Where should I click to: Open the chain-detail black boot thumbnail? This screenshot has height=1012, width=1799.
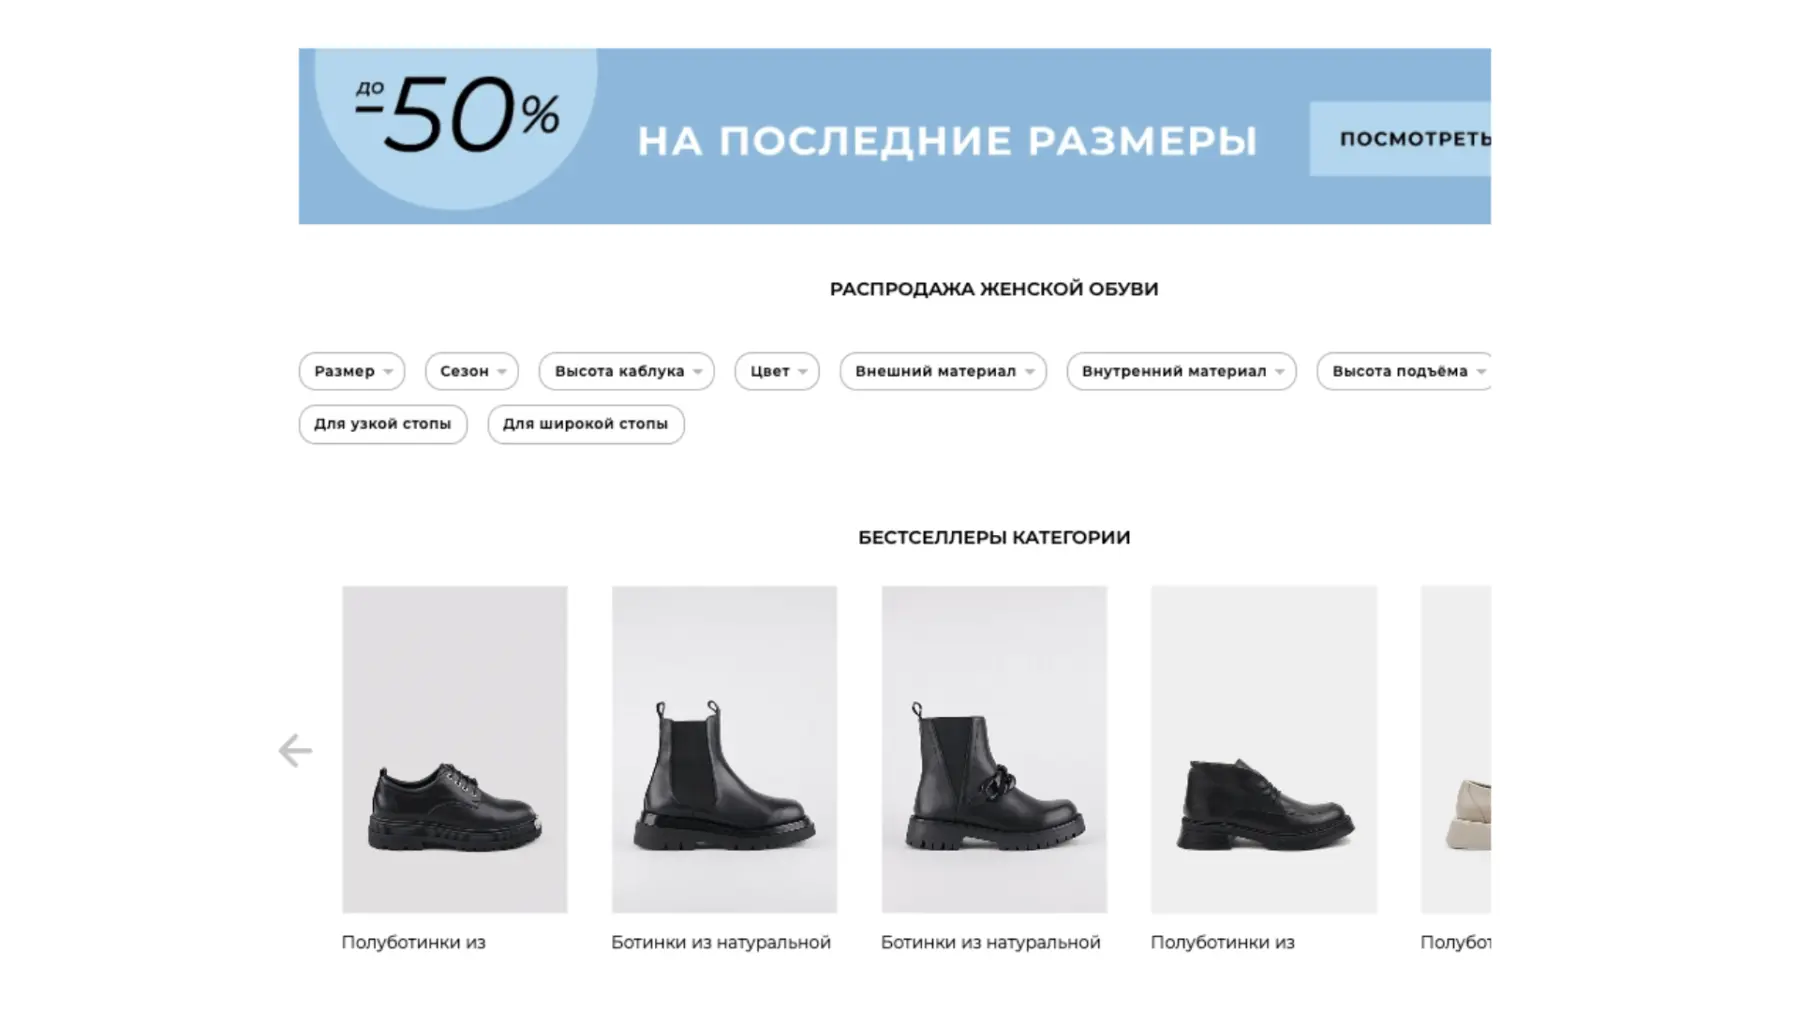pos(994,749)
